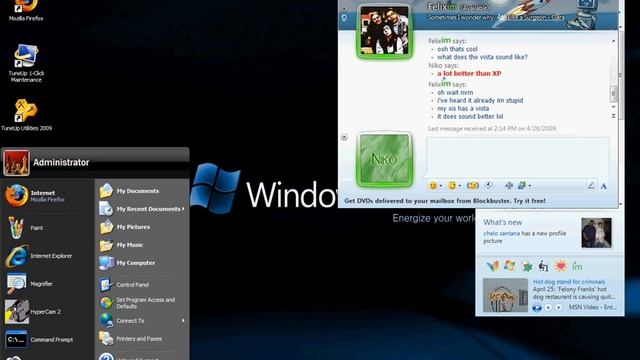640x360 pixels.
Task: Click voice clip icon in chat toolbar
Action: (x=489, y=186)
